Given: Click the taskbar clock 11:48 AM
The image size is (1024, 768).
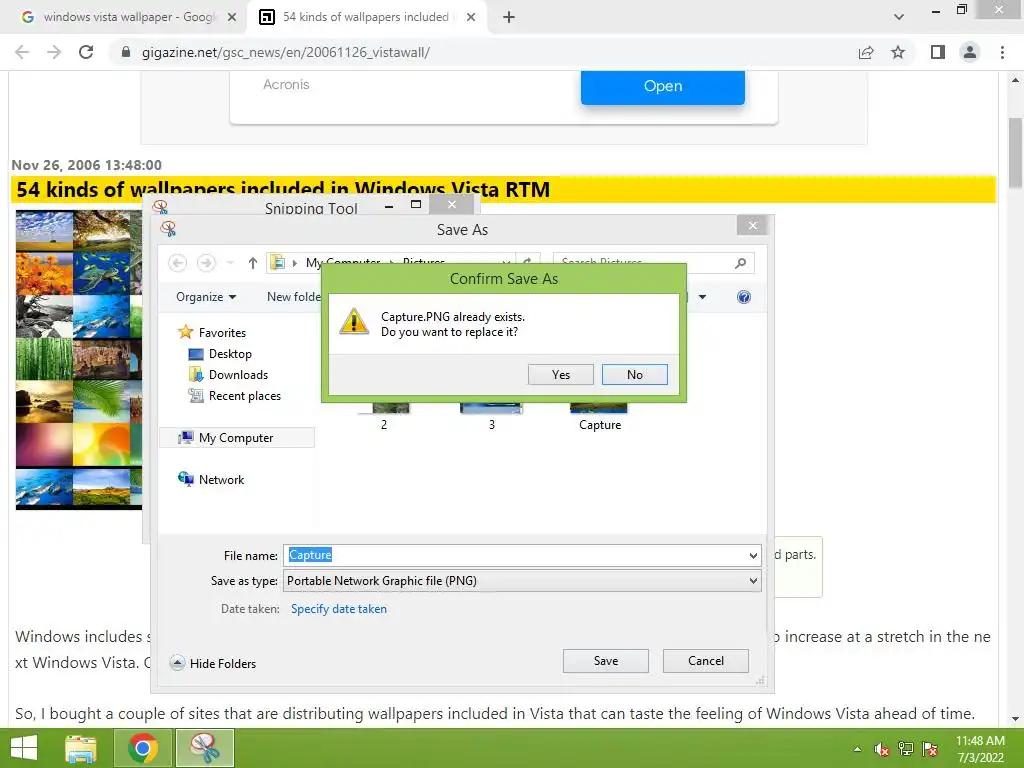Looking at the screenshot, I should pos(980,749).
